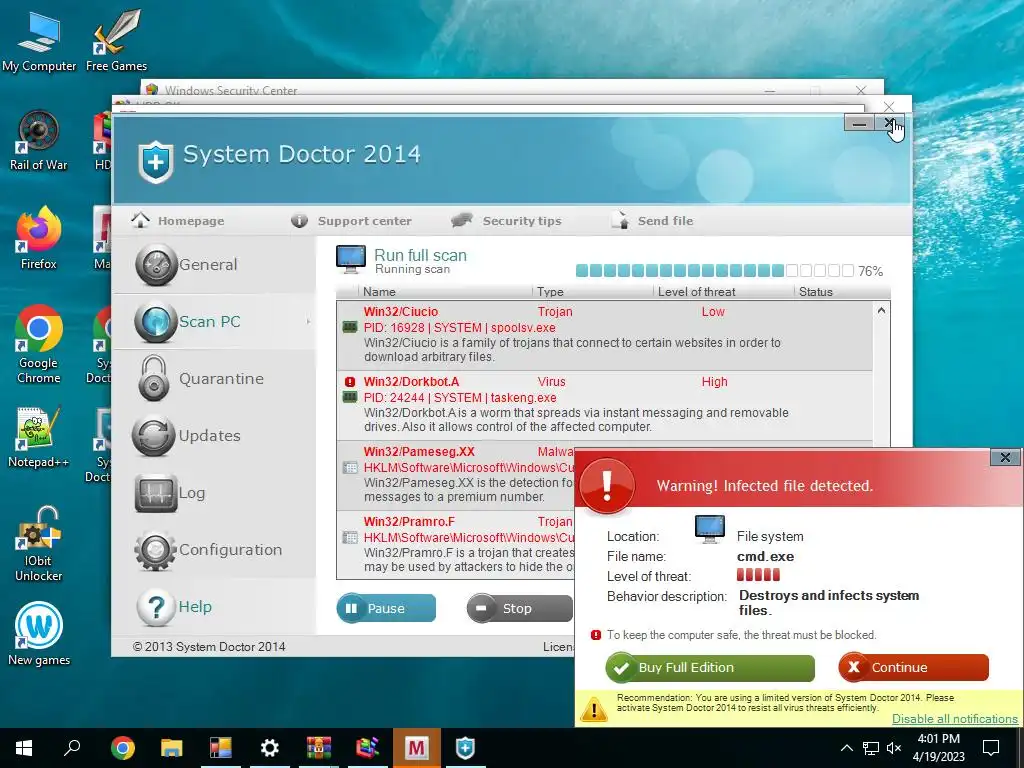This screenshot has height=768, width=1024.
Task: Minimize the System Doctor 2014 window
Action: (x=859, y=122)
